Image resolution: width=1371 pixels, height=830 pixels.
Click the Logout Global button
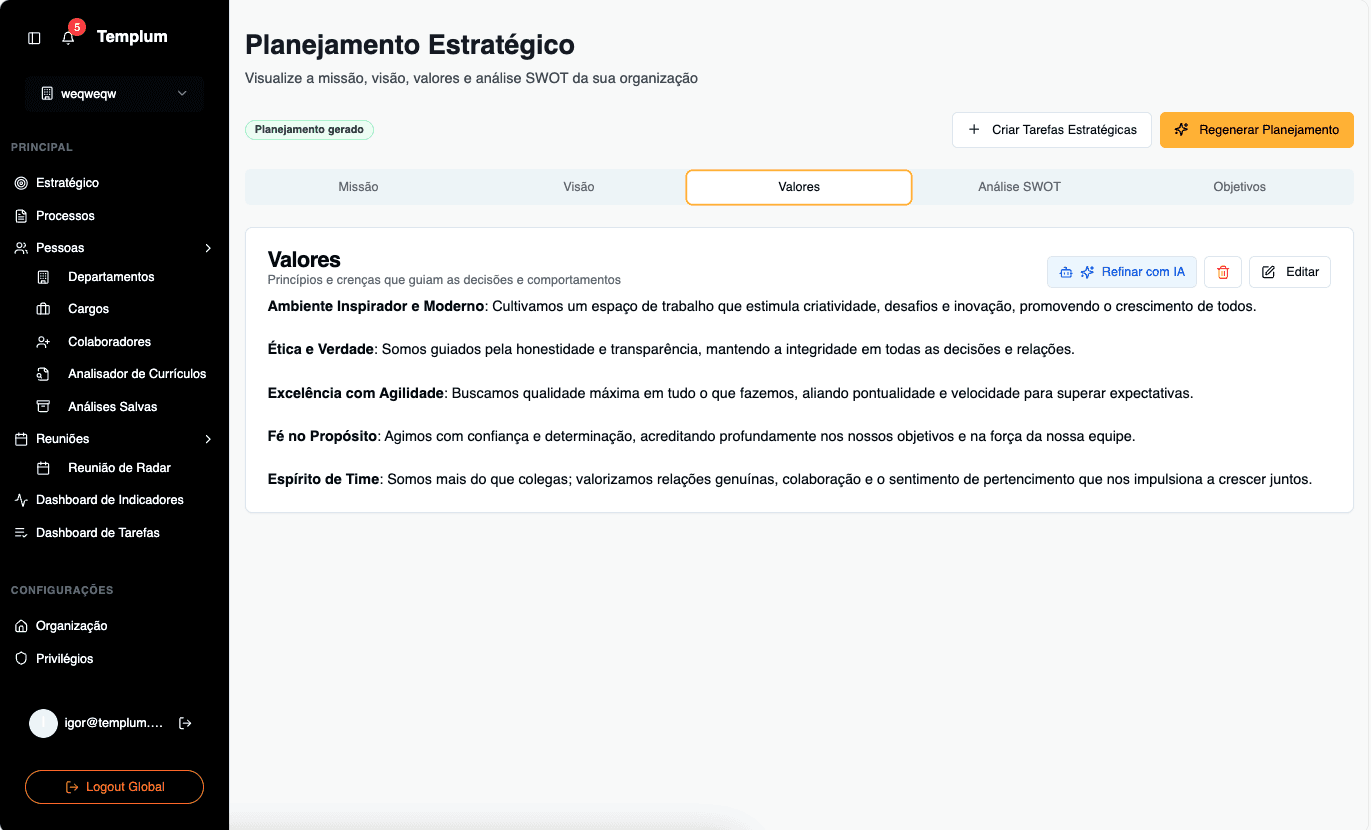click(114, 787)
